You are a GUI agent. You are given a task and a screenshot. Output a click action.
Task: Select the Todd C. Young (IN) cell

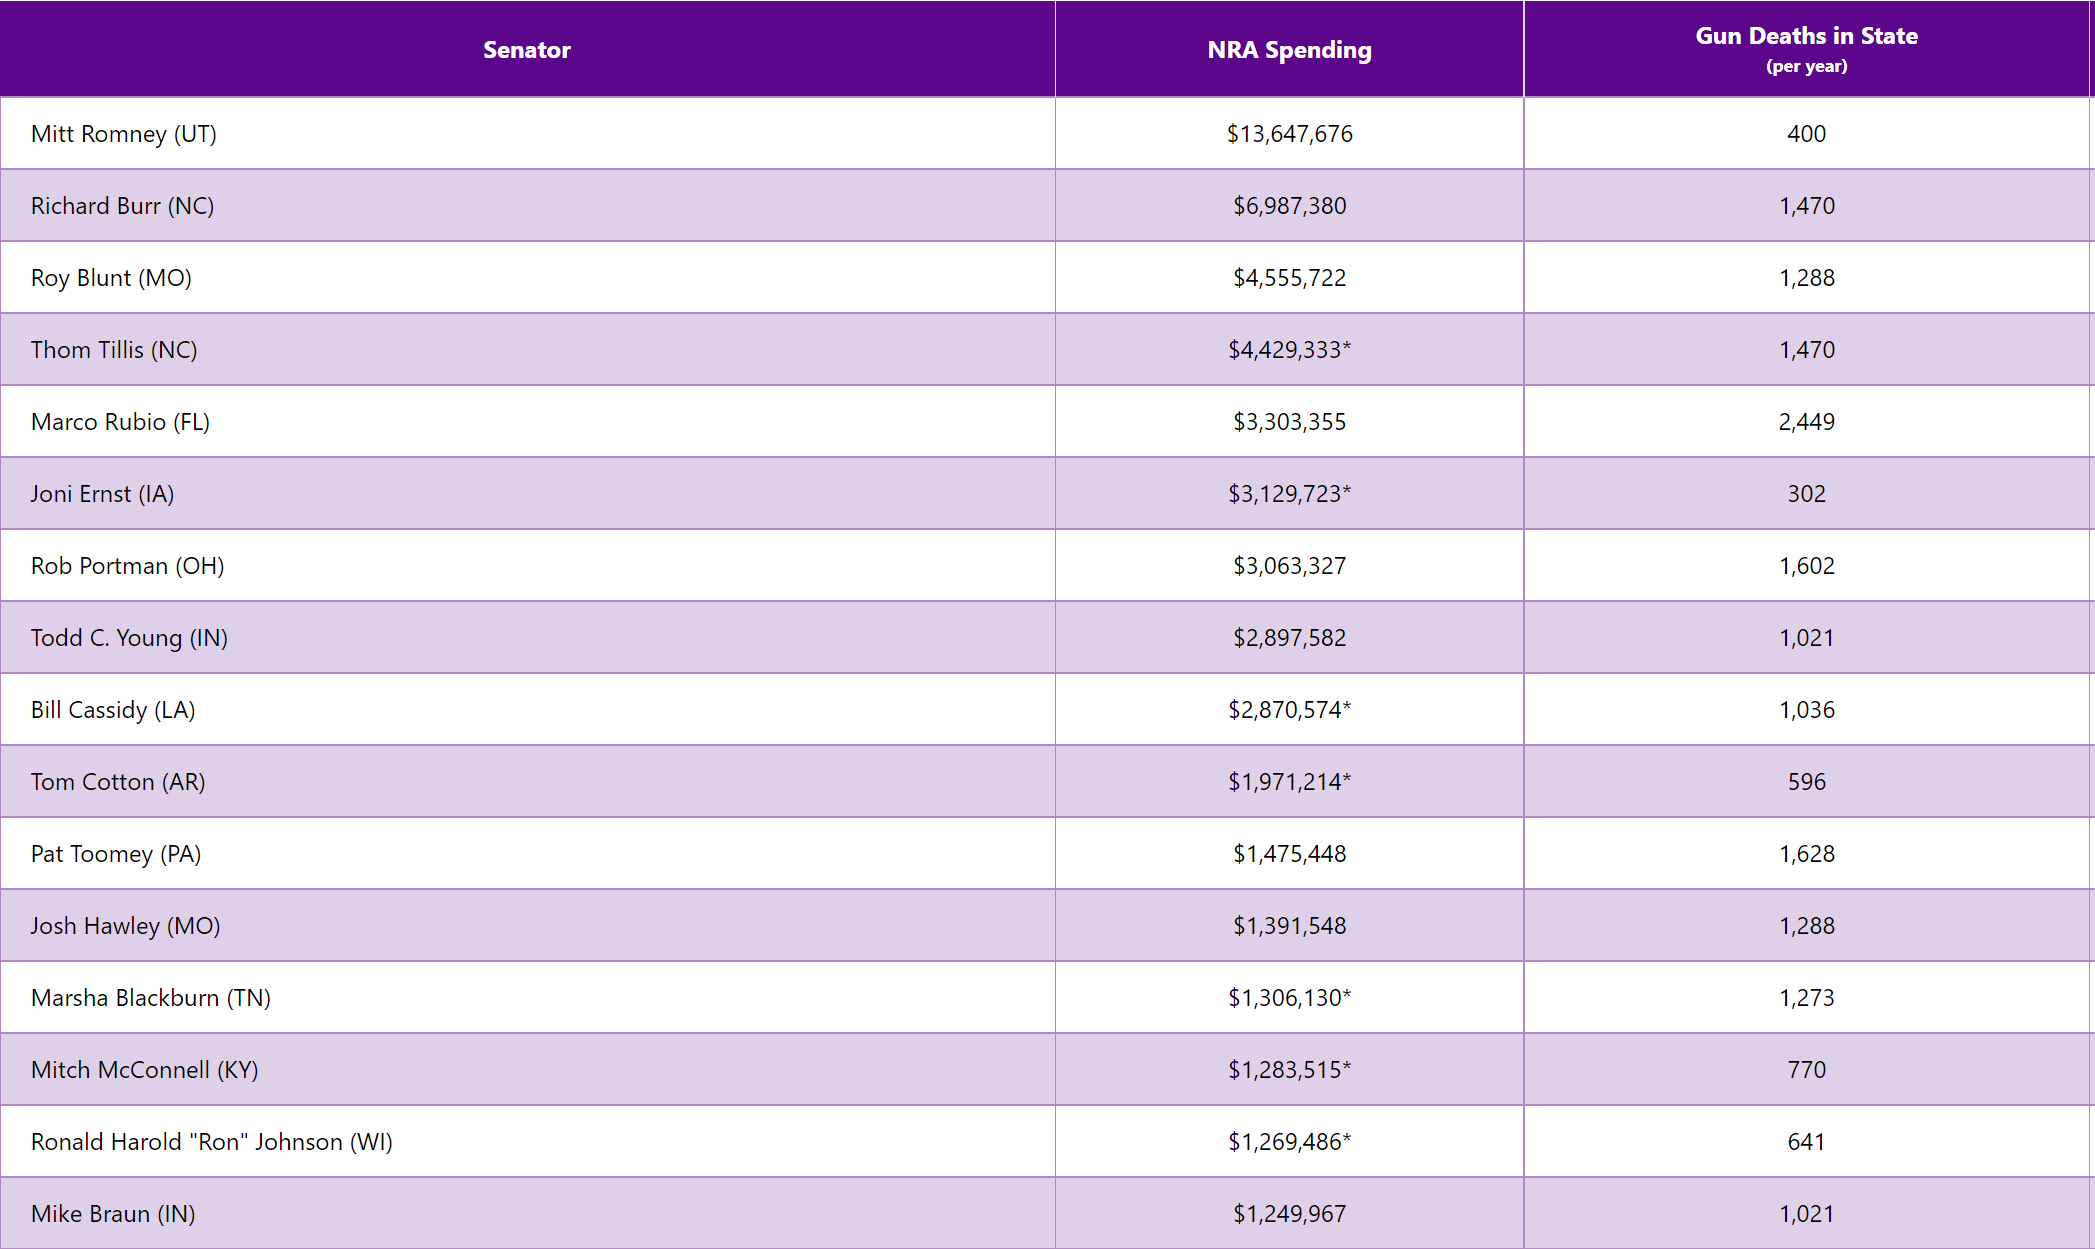coord(129,638)
